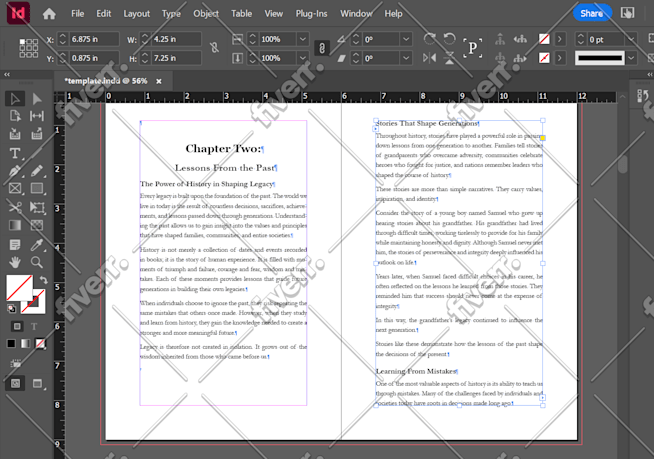Select the Type tool
654x459 pixels.
coord(15,153)
